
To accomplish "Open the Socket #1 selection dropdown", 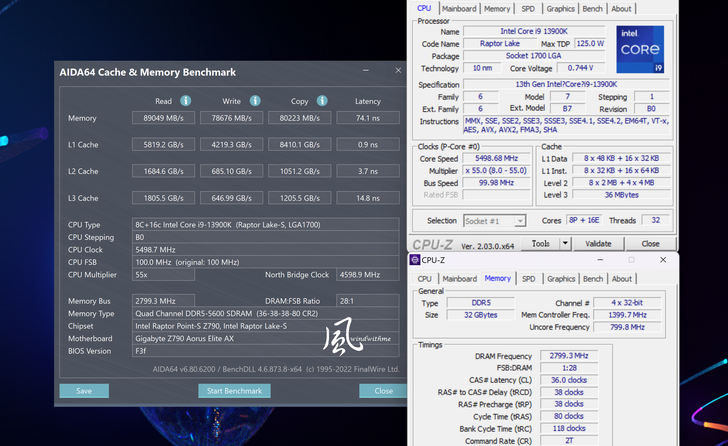I will [493, 220].
